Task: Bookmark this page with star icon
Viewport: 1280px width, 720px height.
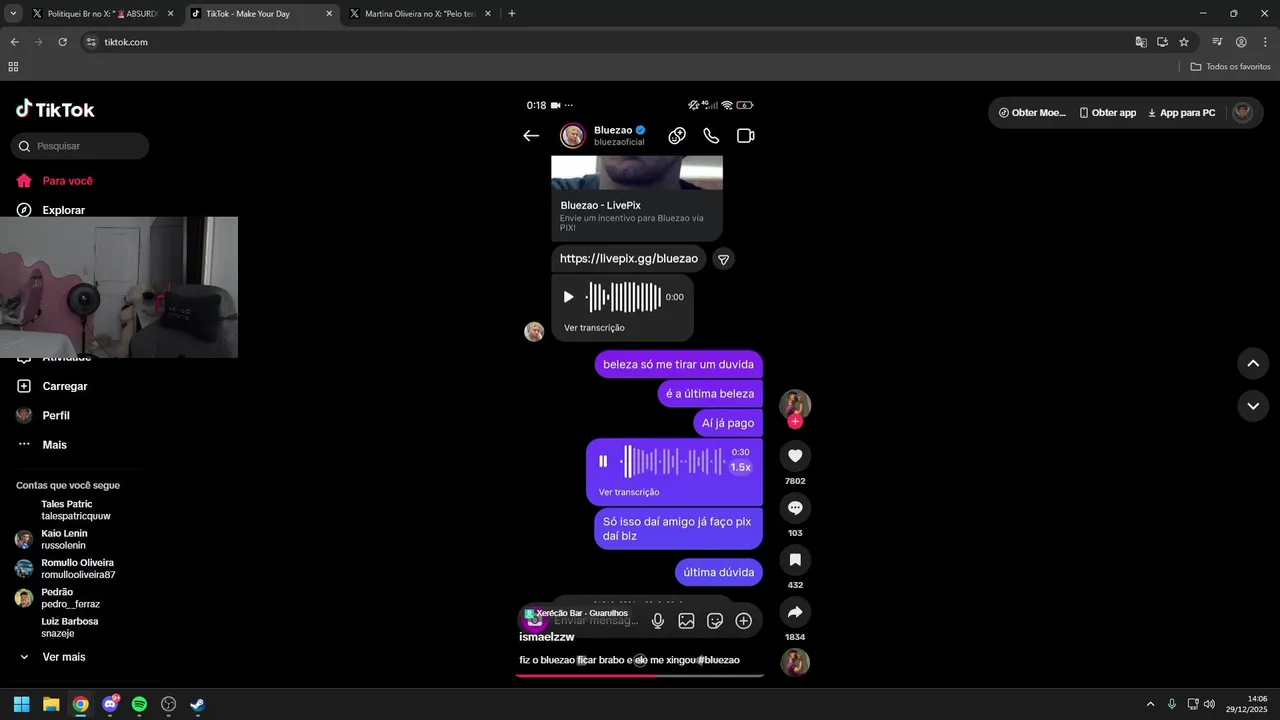Action: click(x=1184, y=42)
